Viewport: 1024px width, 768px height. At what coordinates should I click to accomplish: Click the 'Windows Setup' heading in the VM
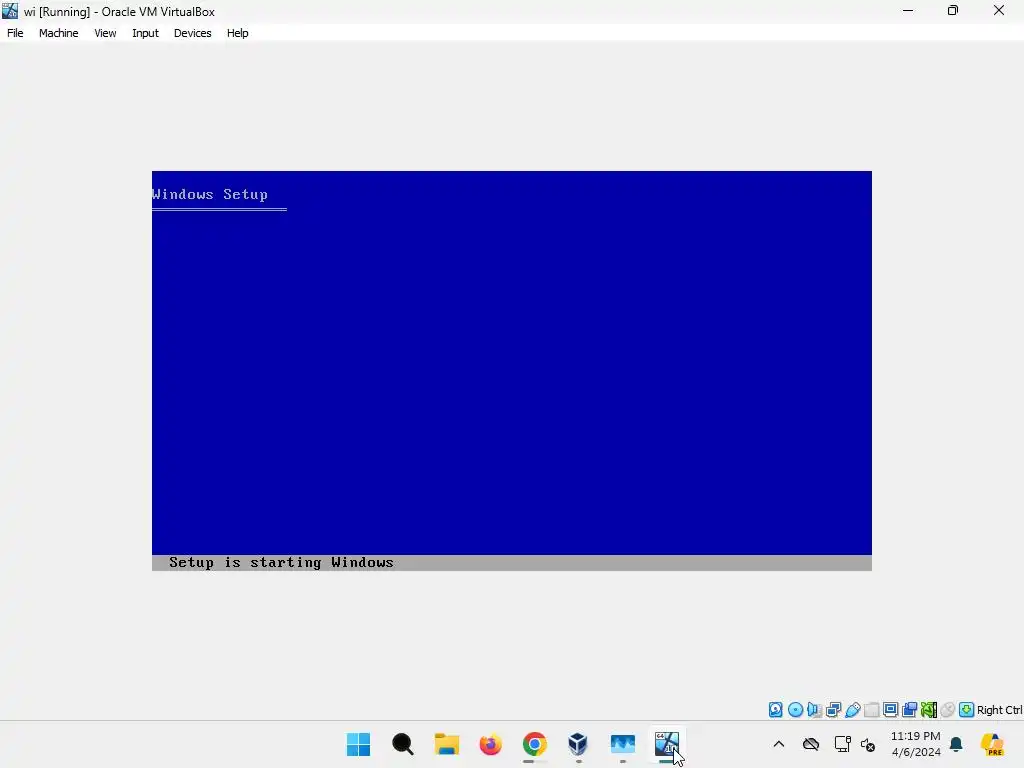pos(210,194)
